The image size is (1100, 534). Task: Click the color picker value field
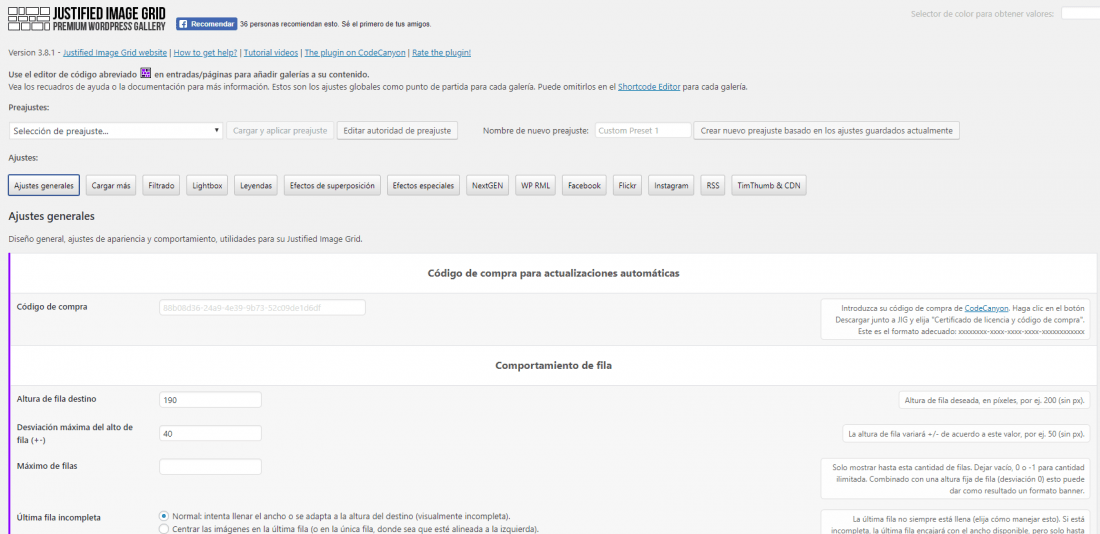click(1080, 13)
